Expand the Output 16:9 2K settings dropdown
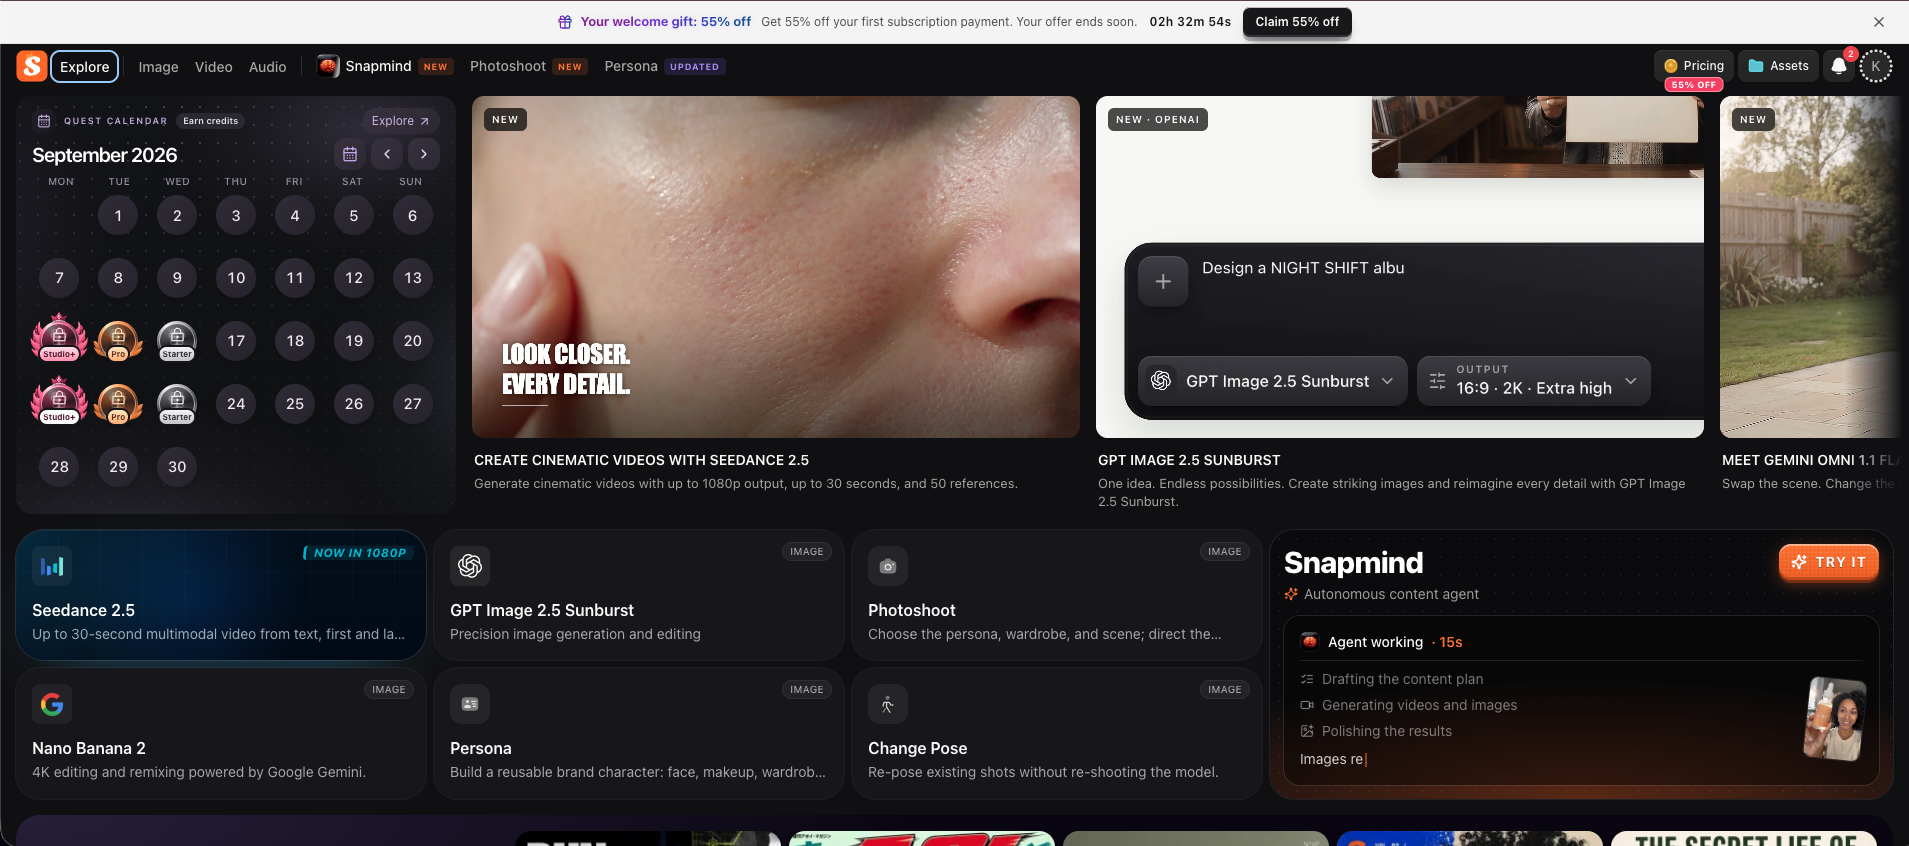The width and height of the screenshot is (1909, 846). click(1534, 381)
